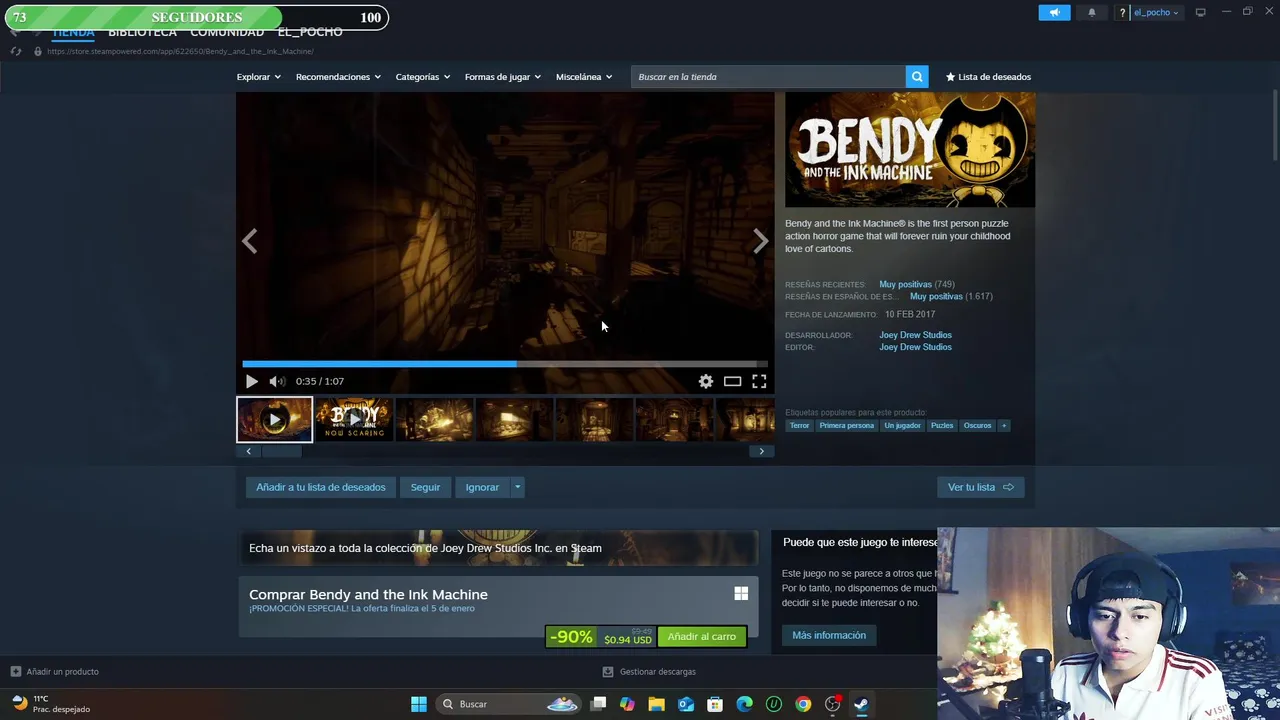Seek on the video progress bar
Viewport: 1280px width, 720px height.
pyautogui.click(x=505, y=364)
